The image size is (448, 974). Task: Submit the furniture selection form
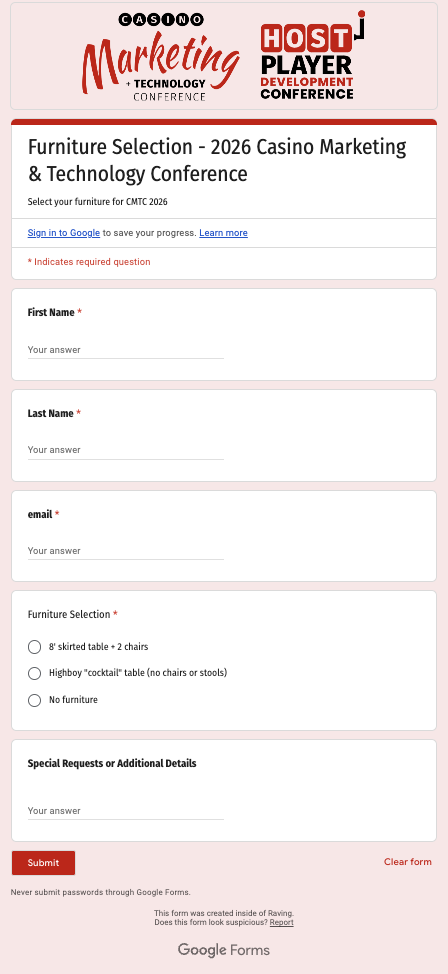coord(43,863)
